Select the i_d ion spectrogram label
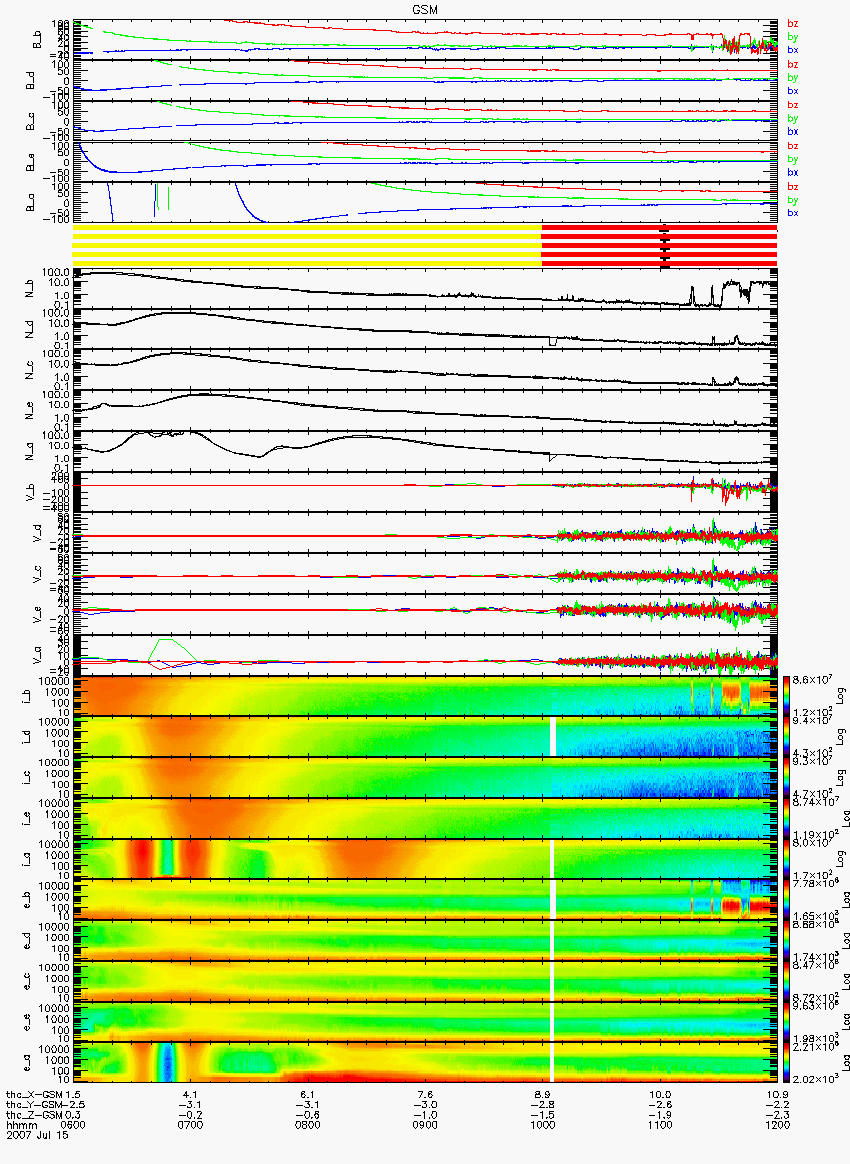Image resolution: width=850 pixels, height=1164 pixels. (26, 736)
